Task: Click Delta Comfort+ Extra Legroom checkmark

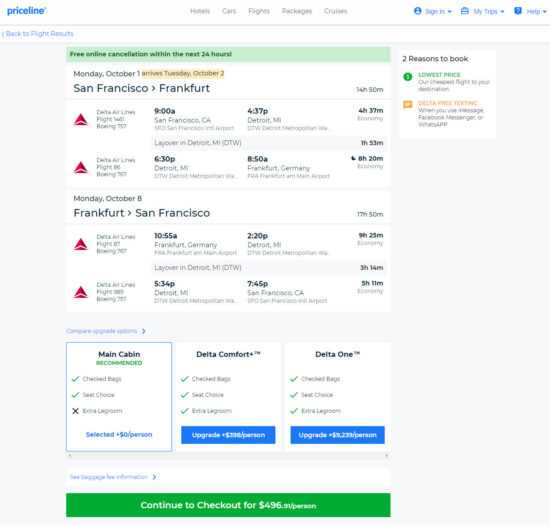Action: click(x=185, y=411)
